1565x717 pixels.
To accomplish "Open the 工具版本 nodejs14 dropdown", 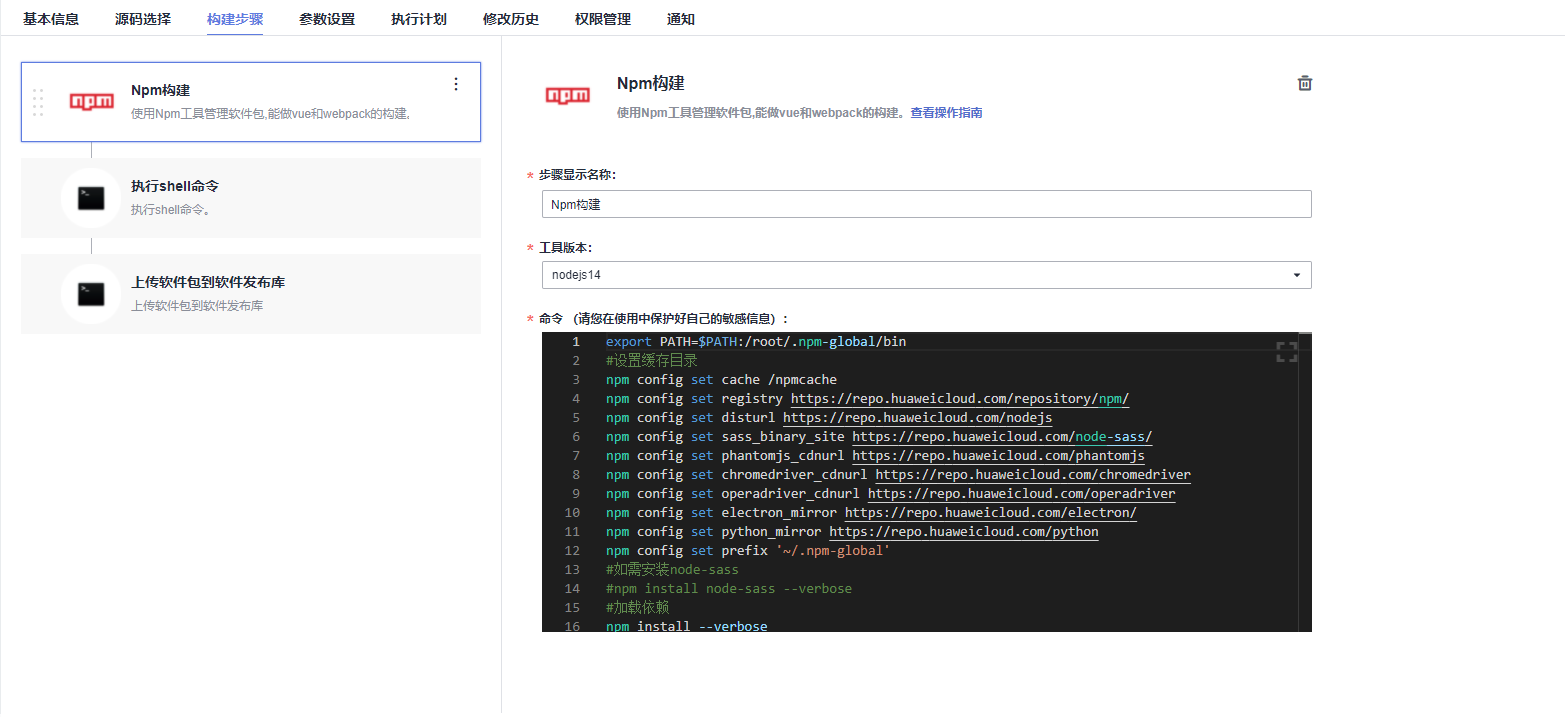I will click(927, 275).
